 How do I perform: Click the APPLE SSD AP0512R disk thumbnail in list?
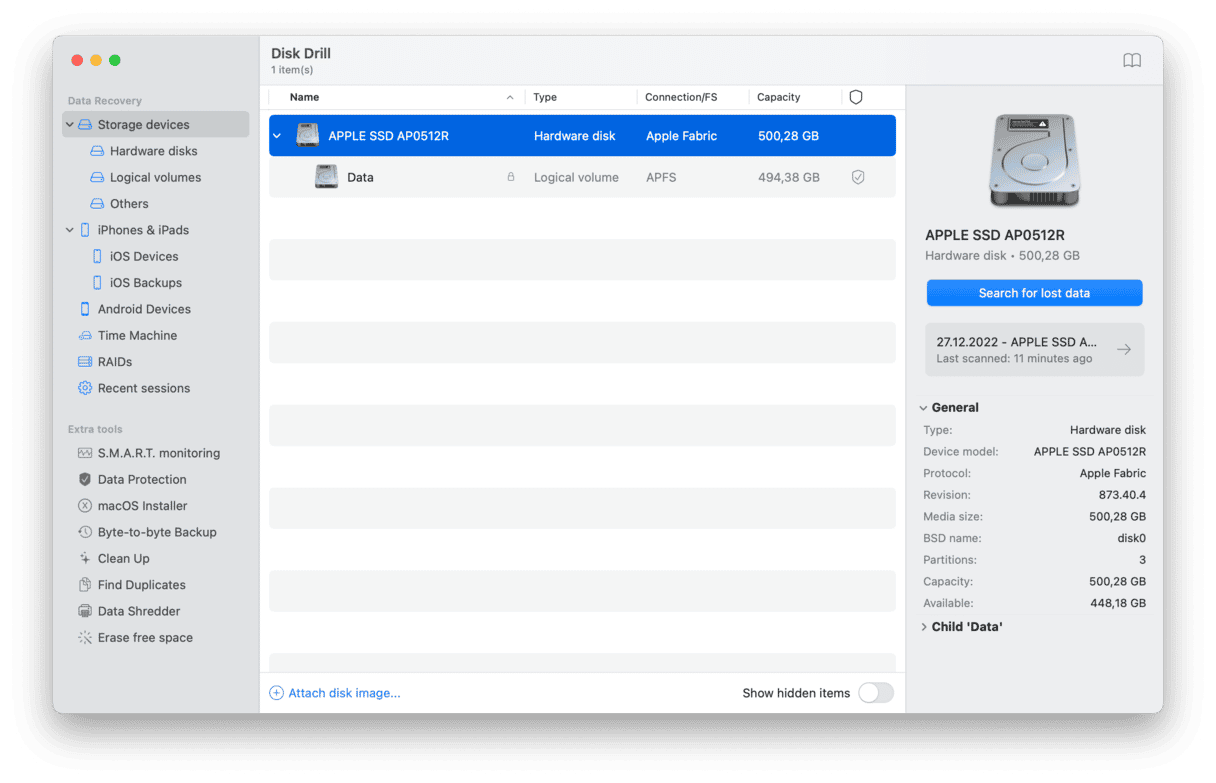[307, 136]
